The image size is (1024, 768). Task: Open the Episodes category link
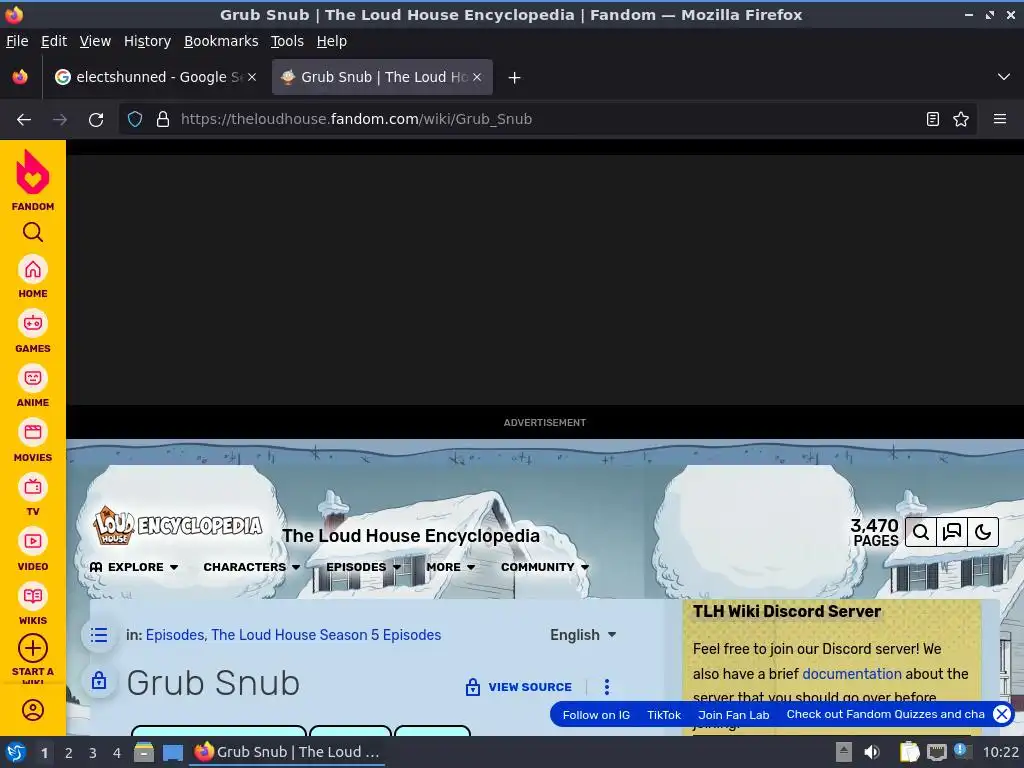point(174,635)
